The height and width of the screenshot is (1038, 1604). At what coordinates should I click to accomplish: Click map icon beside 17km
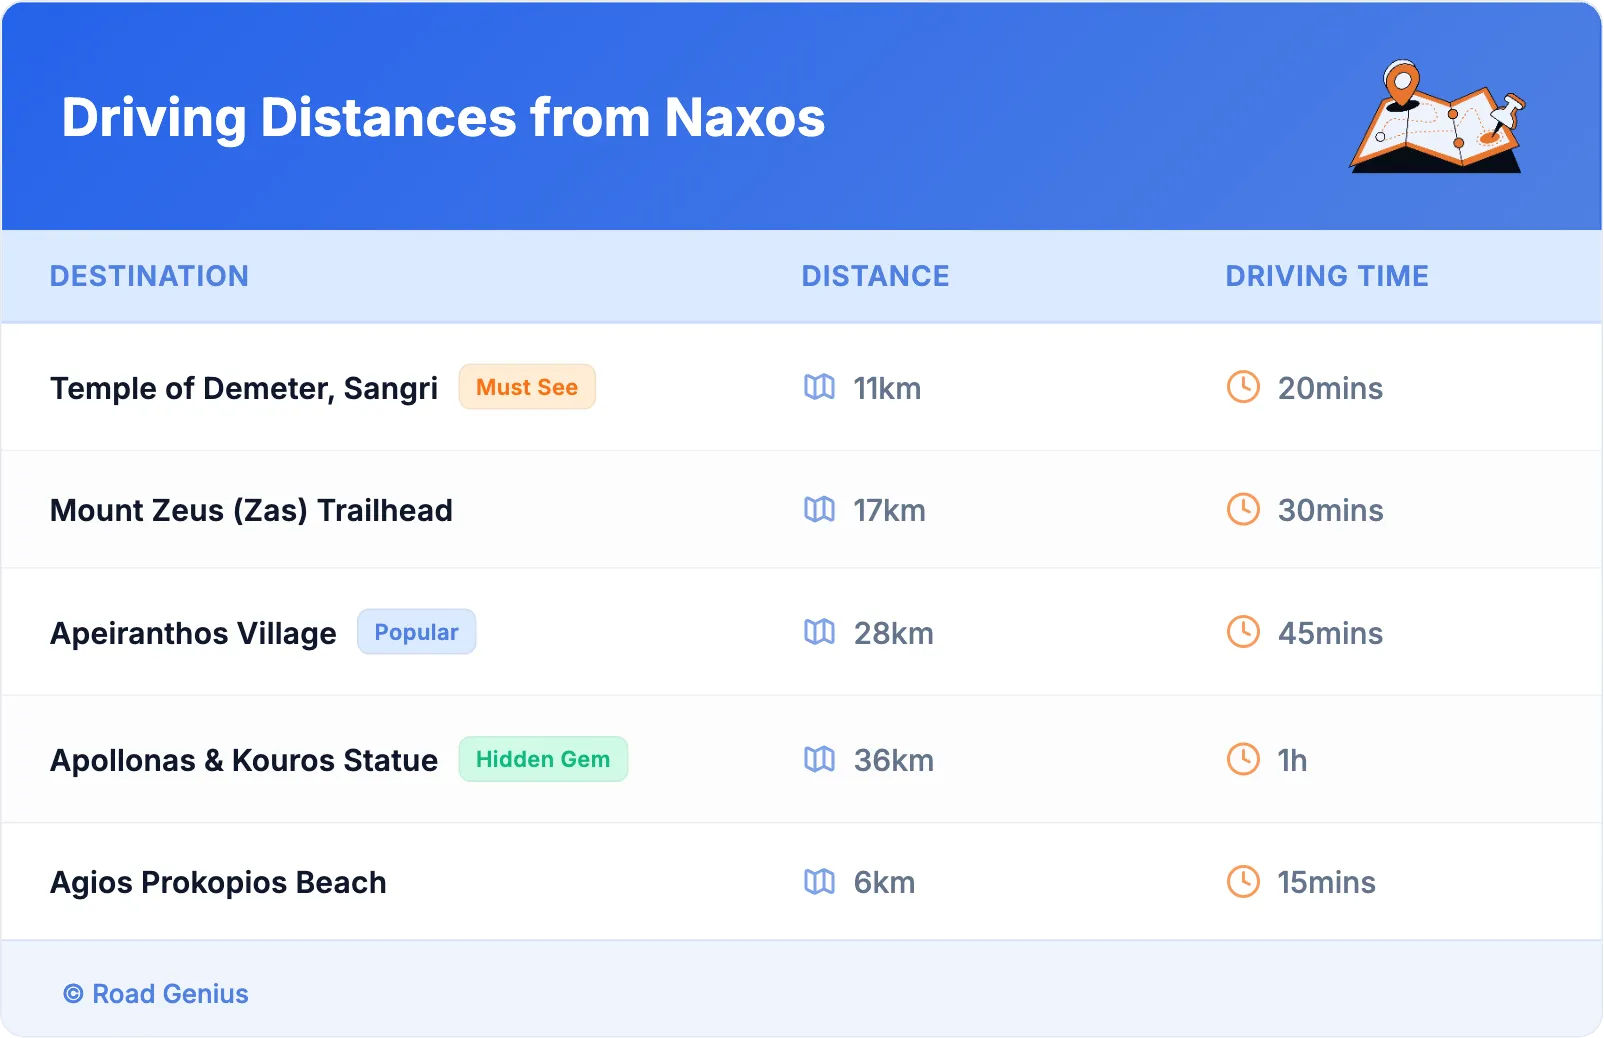tap(819, 510)
